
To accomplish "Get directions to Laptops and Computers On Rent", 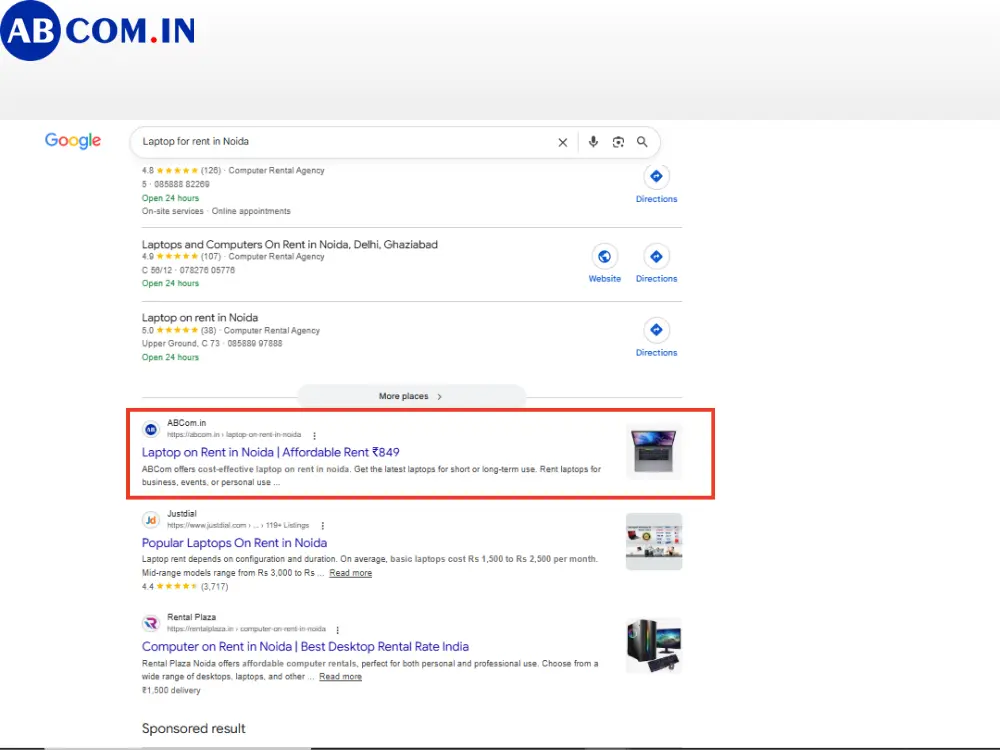I will (x=656, y=263).
